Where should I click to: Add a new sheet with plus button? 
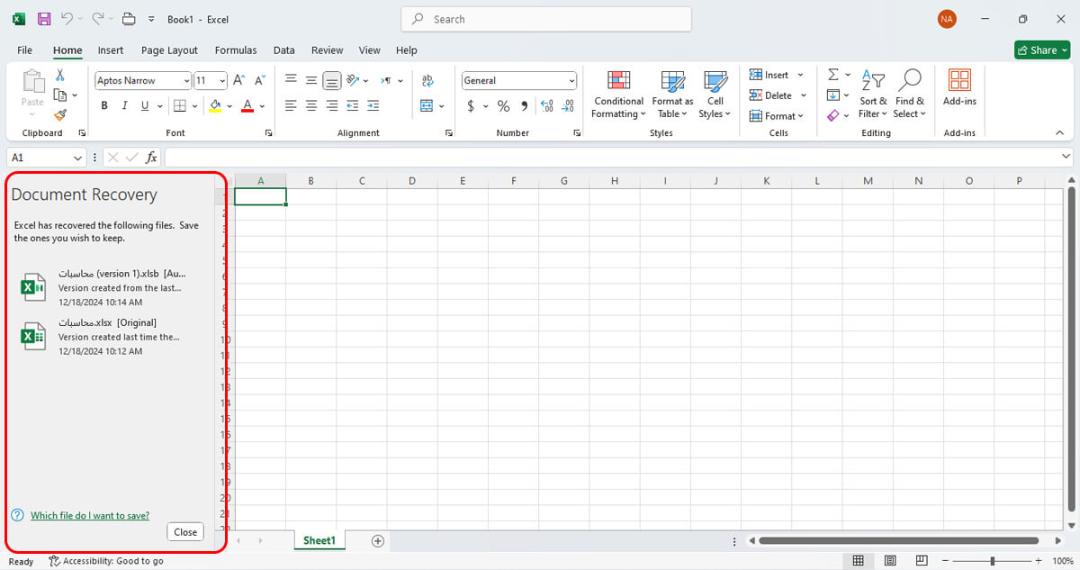[x=377, y=540]
